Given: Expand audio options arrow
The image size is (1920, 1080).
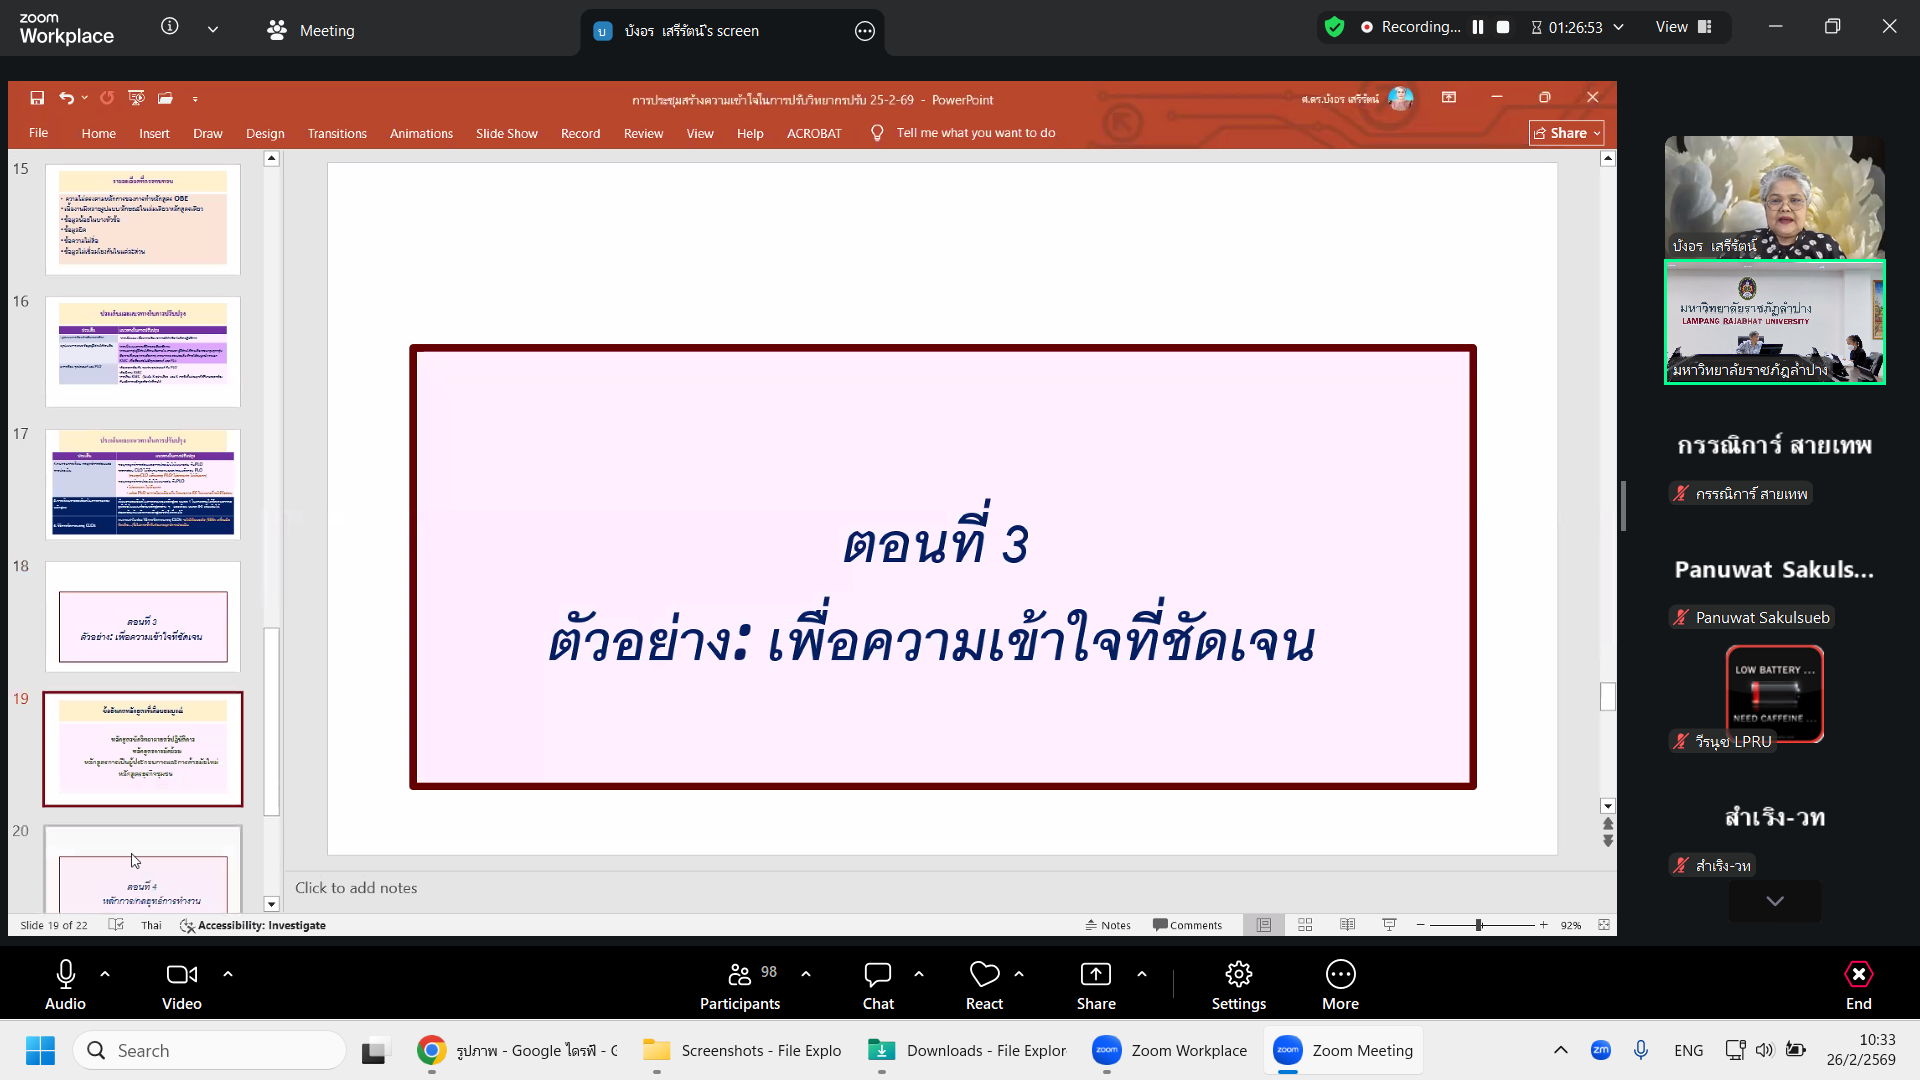Looking at the screenshot, I should point(105,973).
